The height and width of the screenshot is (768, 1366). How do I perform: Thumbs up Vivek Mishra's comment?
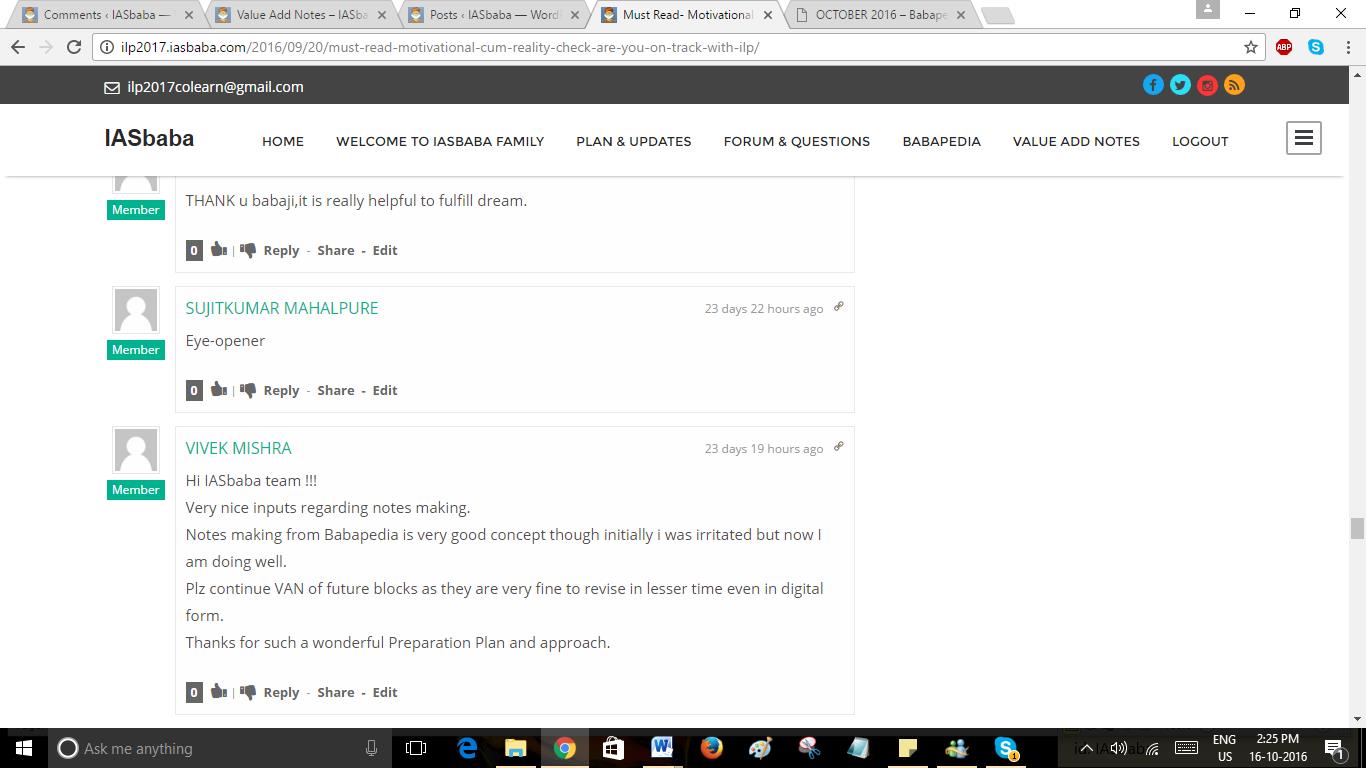pyautogui.click(x=218, y=691)
